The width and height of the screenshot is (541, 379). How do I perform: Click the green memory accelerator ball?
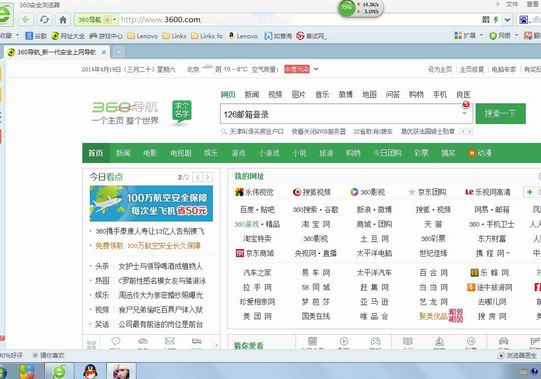coord(346,8)
